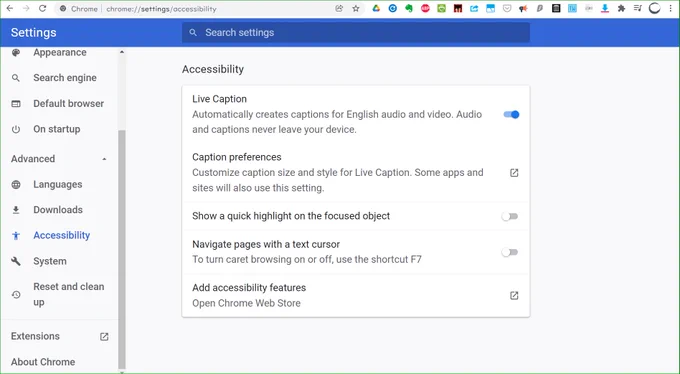Open System settings
Viewport: 680px width, 374px height.
[x=50, y=261]
